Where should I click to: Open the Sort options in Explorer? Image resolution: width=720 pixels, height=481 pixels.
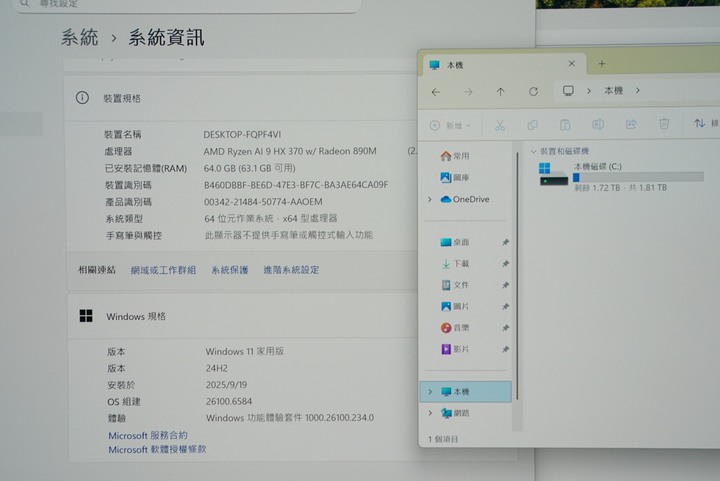[706, 123]
